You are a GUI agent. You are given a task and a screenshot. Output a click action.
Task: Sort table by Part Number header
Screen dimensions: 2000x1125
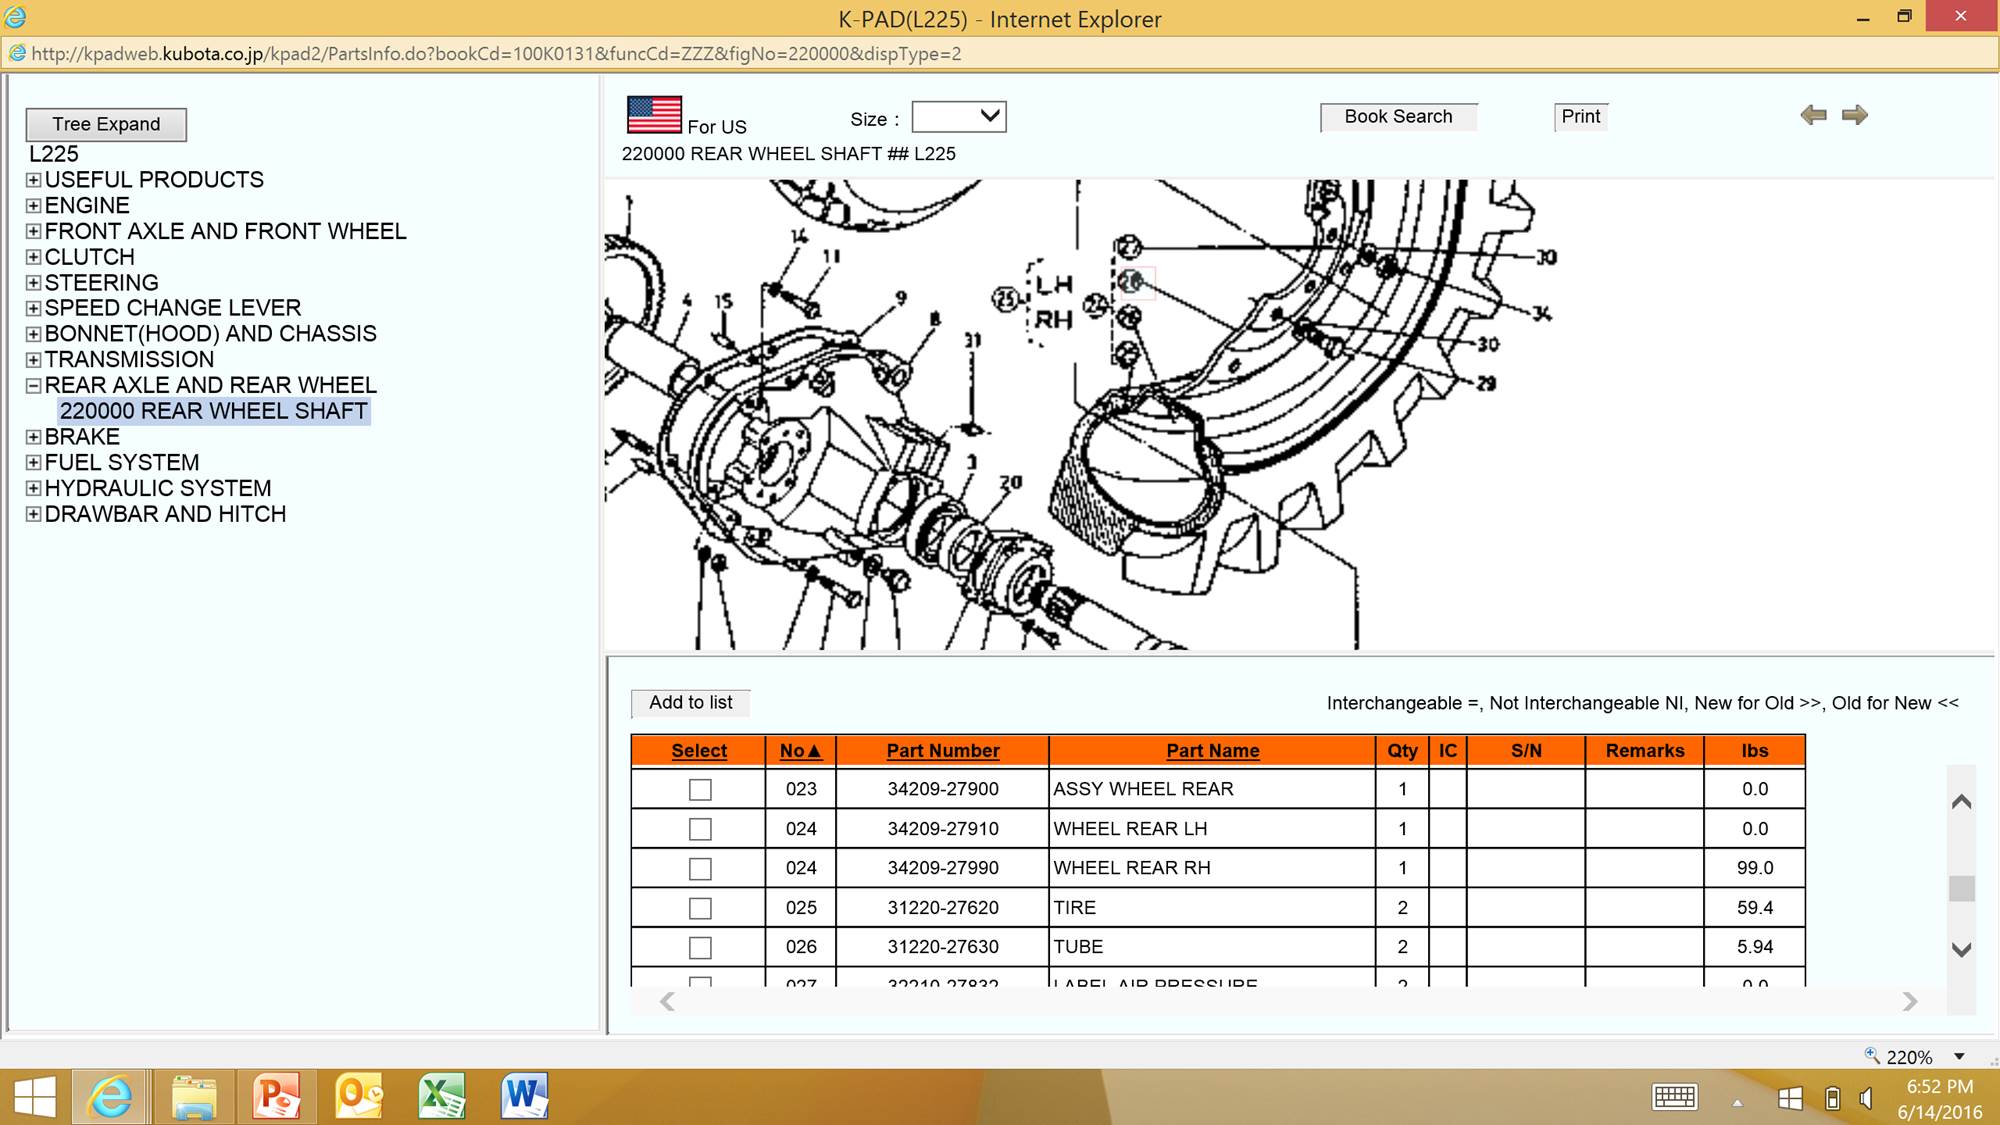[942, 751]
